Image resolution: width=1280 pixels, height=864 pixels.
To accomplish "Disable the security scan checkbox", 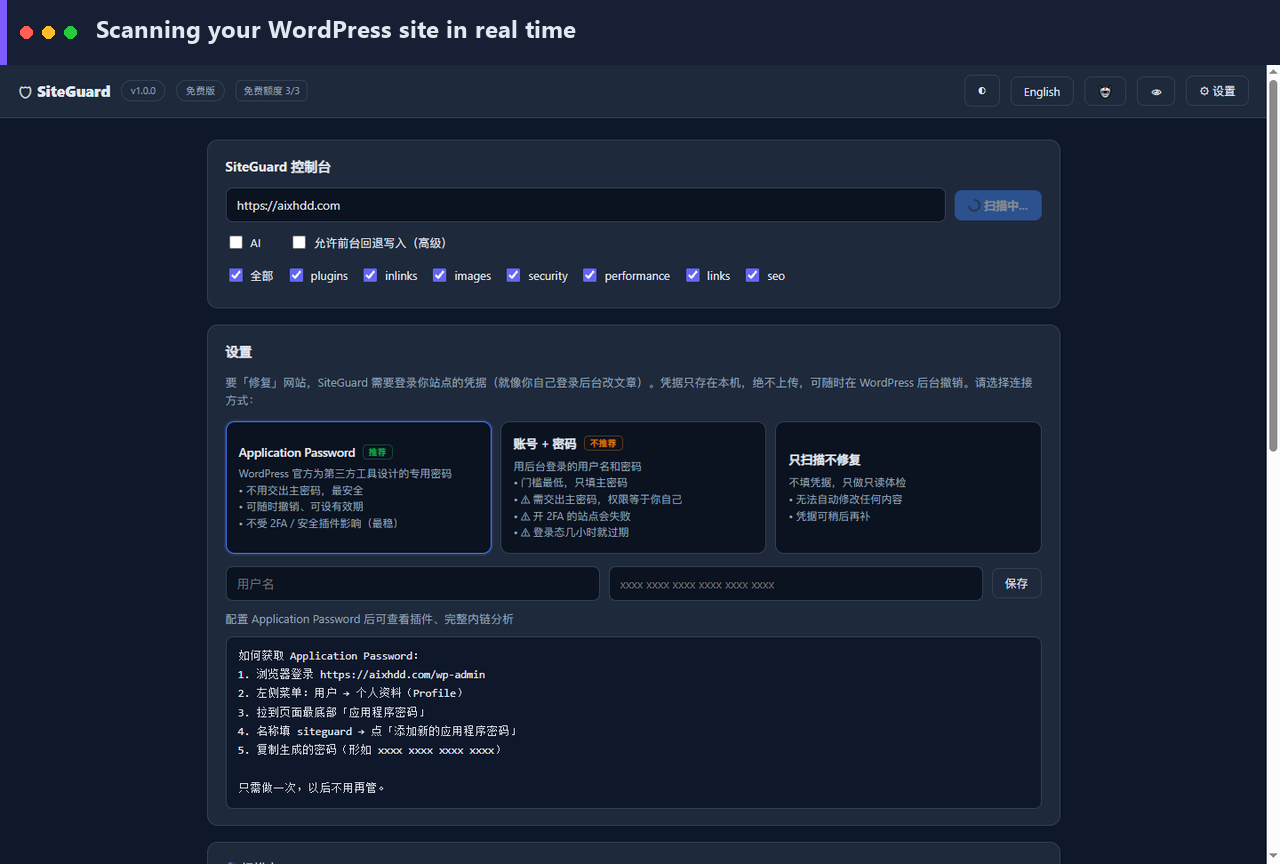I will pyautogui.click(x=514, y=275).
